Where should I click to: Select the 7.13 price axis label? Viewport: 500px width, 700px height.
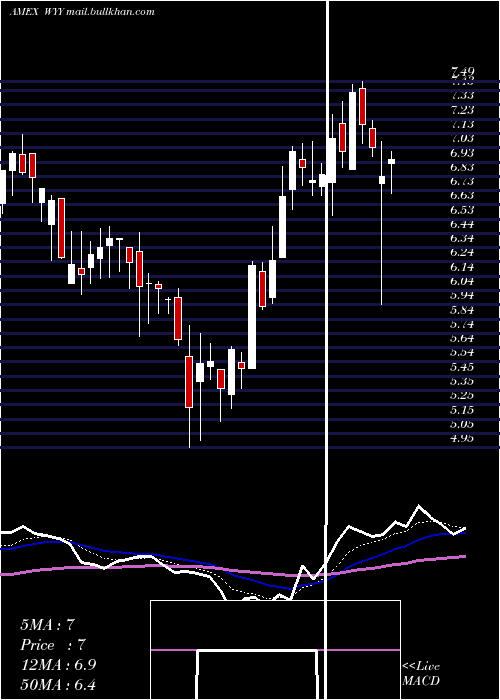(462, 124)
